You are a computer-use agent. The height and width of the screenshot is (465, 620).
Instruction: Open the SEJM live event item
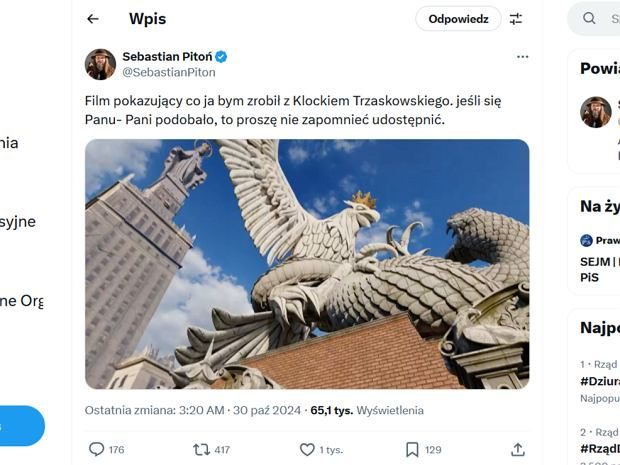[600, 269]
